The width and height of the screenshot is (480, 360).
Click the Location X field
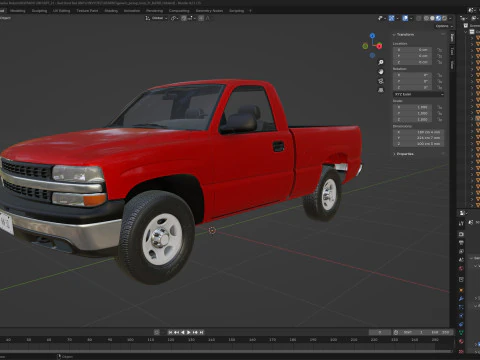click(x=413, y=50)
